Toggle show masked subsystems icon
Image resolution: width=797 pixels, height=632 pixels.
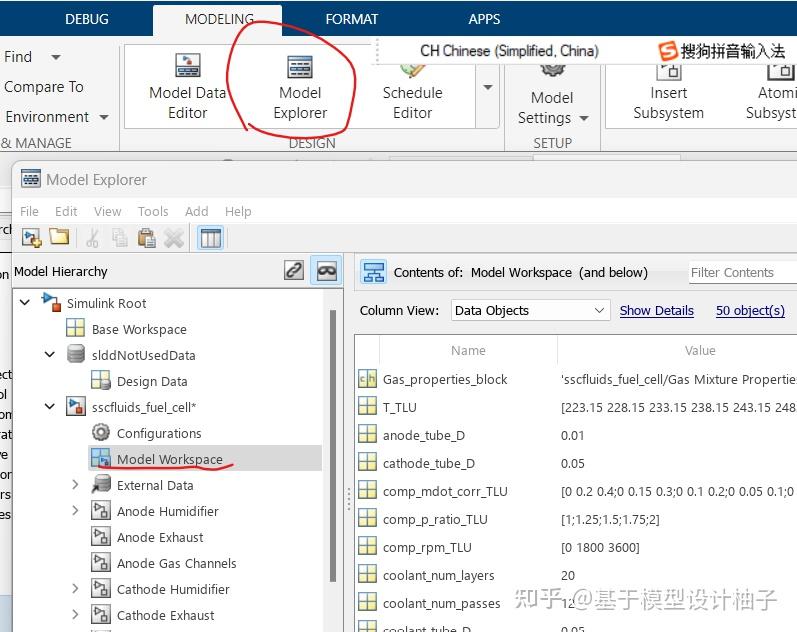[x=326, y=270]
